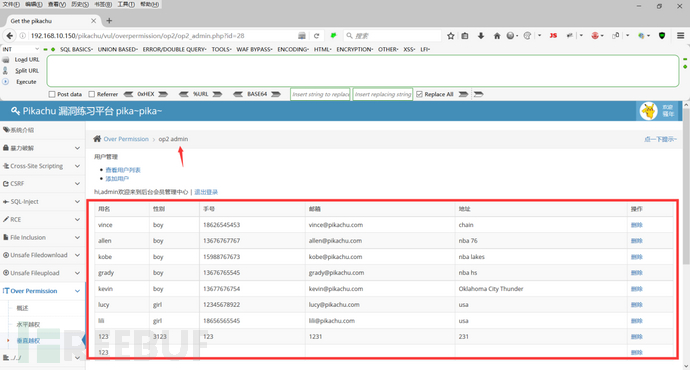Toggle the Replace All checkbox
Image resolution: width=690 pixels, height=370 pixels.
(x=419, y=94)
